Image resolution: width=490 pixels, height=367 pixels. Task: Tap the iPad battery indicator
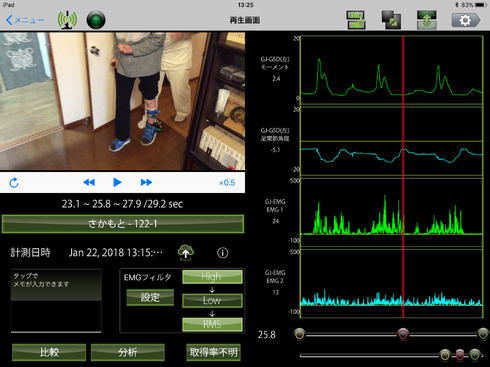tap(481, 5)
